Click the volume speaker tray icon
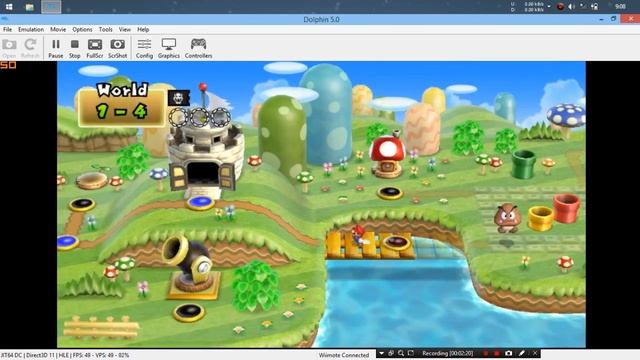640x360 pixels. click(x=571, y=7)
